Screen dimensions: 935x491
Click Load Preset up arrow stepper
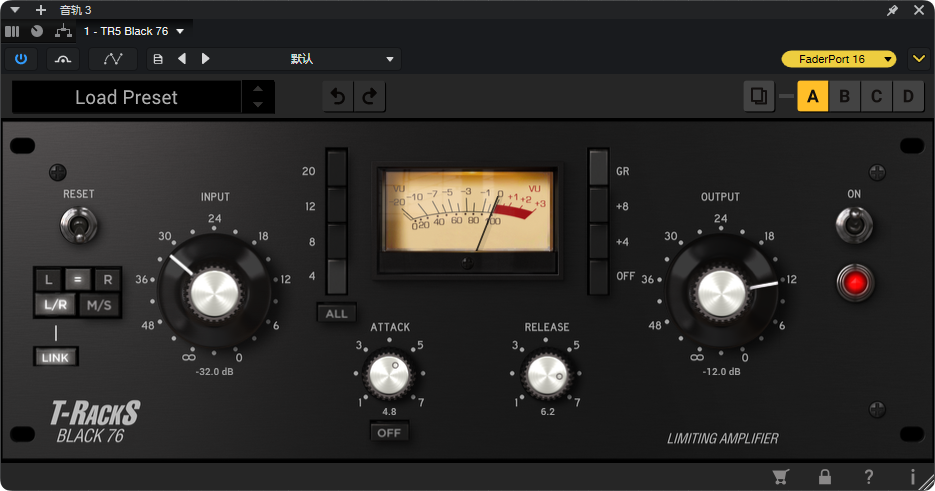pos(258,89)
